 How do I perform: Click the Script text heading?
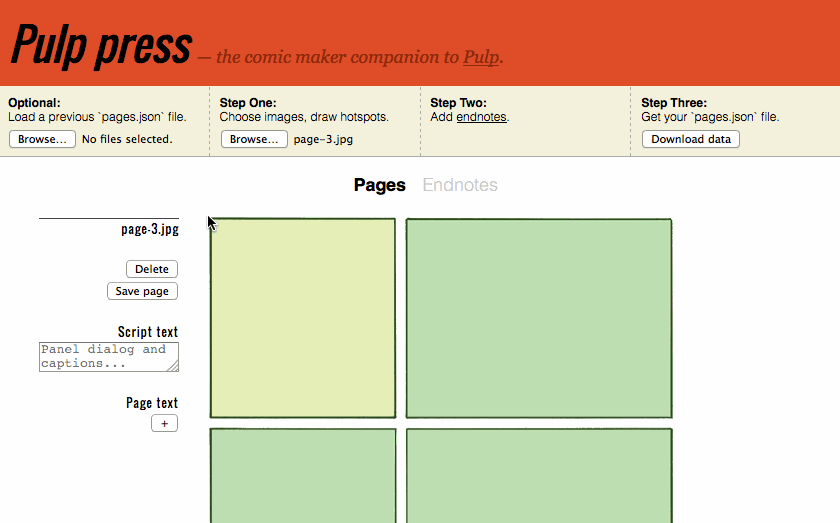148,332
